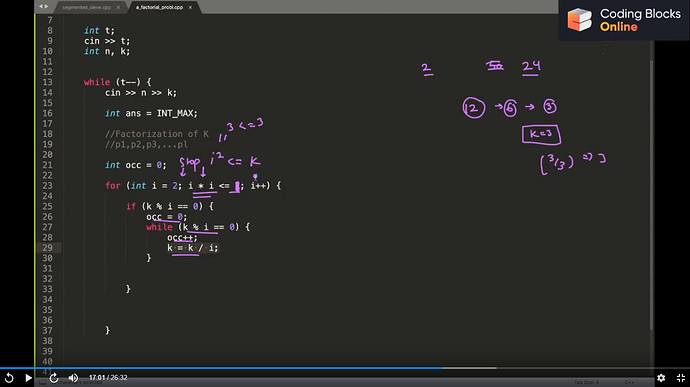Click the 17:01 / 26:32 time display
This screenshot has width=690, height=387.
coord(108,378)
